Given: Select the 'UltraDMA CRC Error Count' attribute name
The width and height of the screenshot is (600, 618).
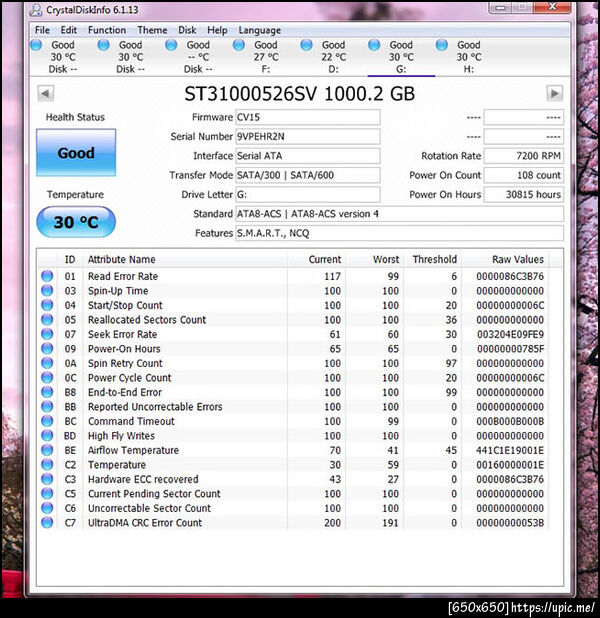Looking at the screenshot, I should (145, 523).
